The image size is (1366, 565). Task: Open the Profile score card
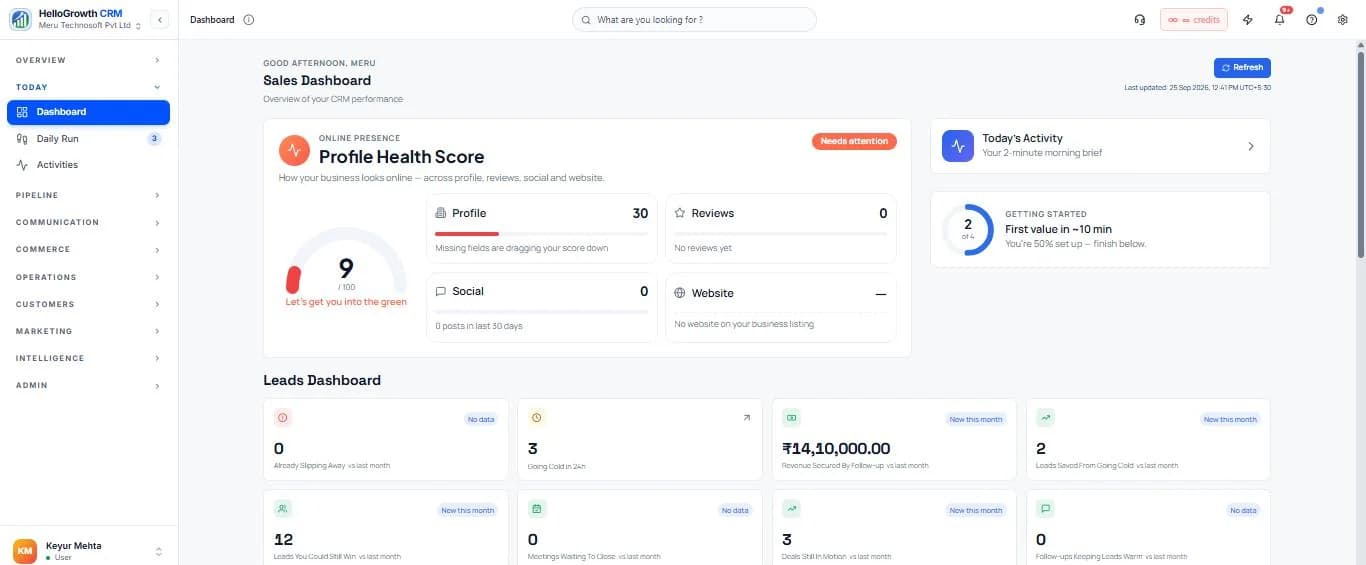point(542,229)
